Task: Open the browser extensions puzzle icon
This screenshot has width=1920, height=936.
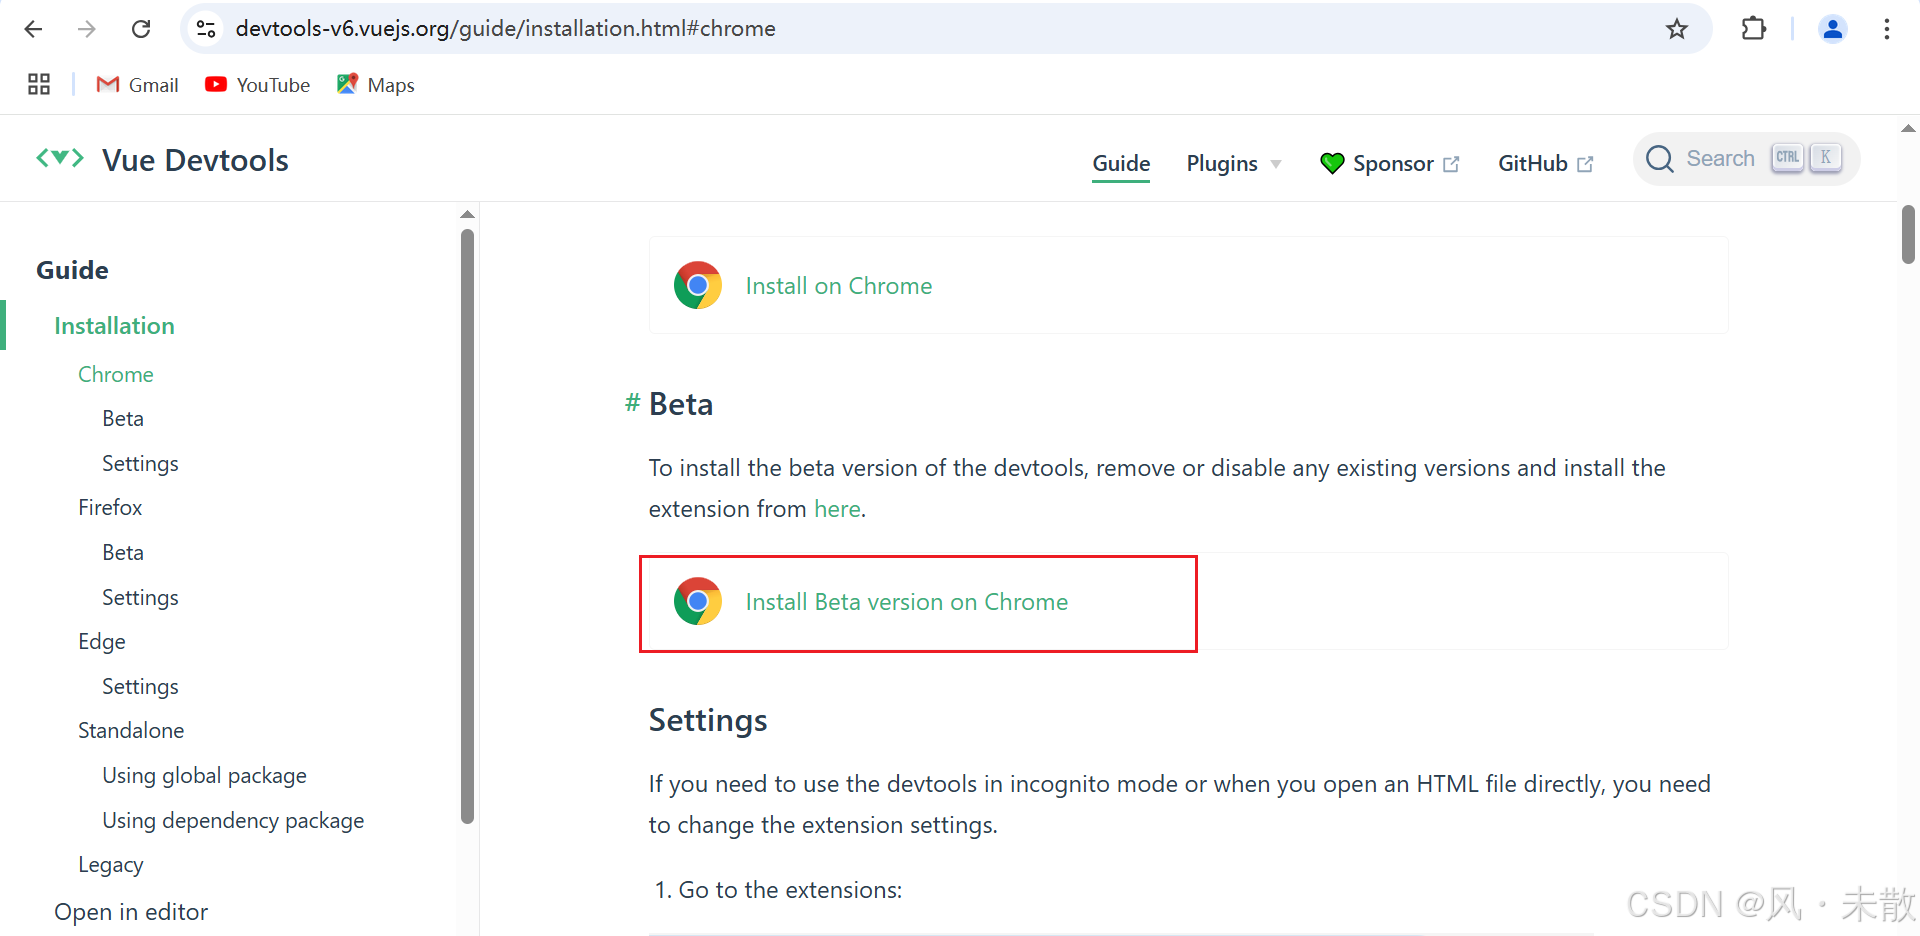Action: [1754, 28]
